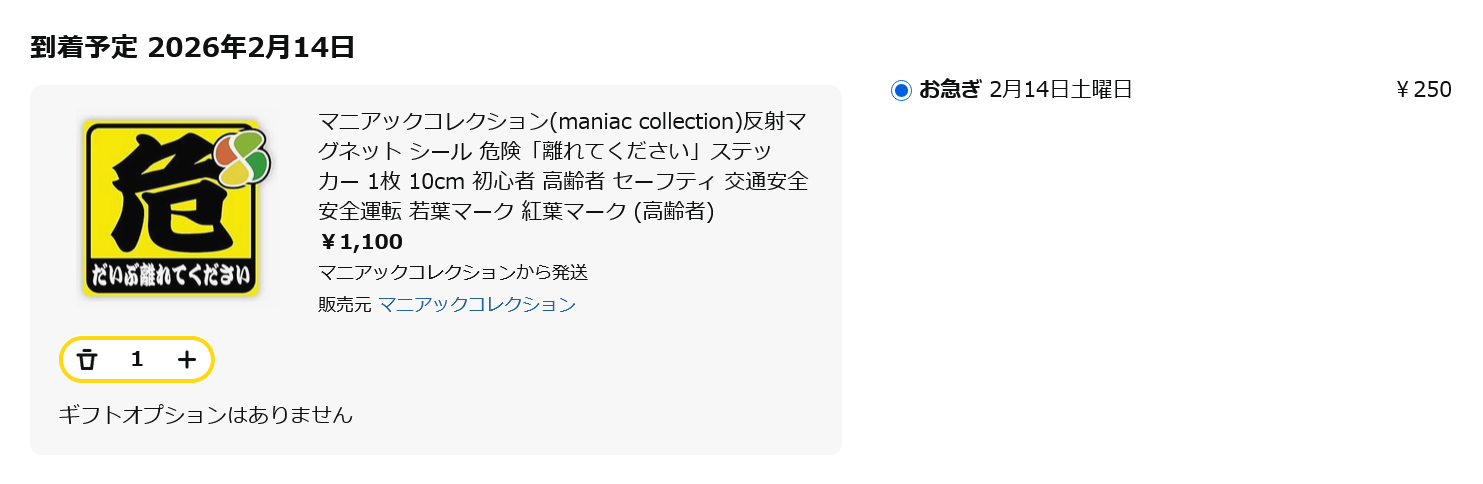Click the quantity number 1 in the stepper
The height and width of the screenshot is (484, 1483).
137,360
